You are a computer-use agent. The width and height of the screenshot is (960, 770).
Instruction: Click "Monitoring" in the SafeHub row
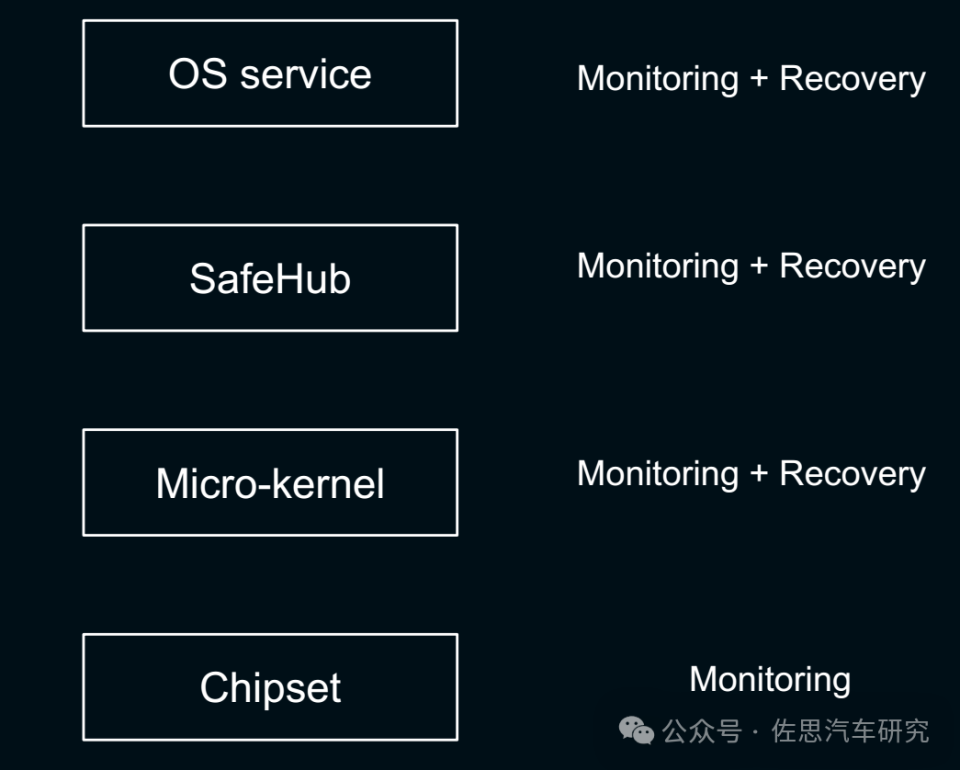(657, 266)
